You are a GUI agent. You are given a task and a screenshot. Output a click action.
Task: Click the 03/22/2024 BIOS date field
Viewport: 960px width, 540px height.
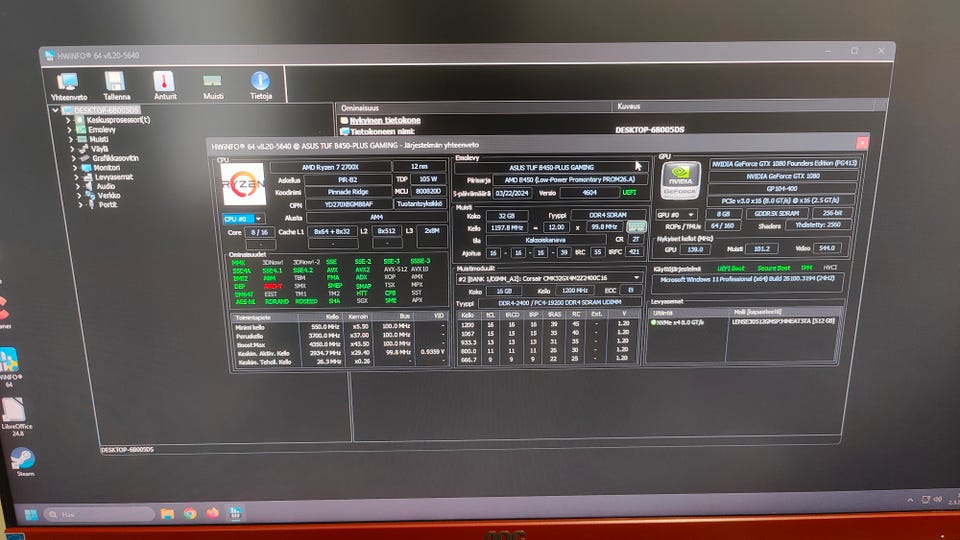tap(512, 193)
